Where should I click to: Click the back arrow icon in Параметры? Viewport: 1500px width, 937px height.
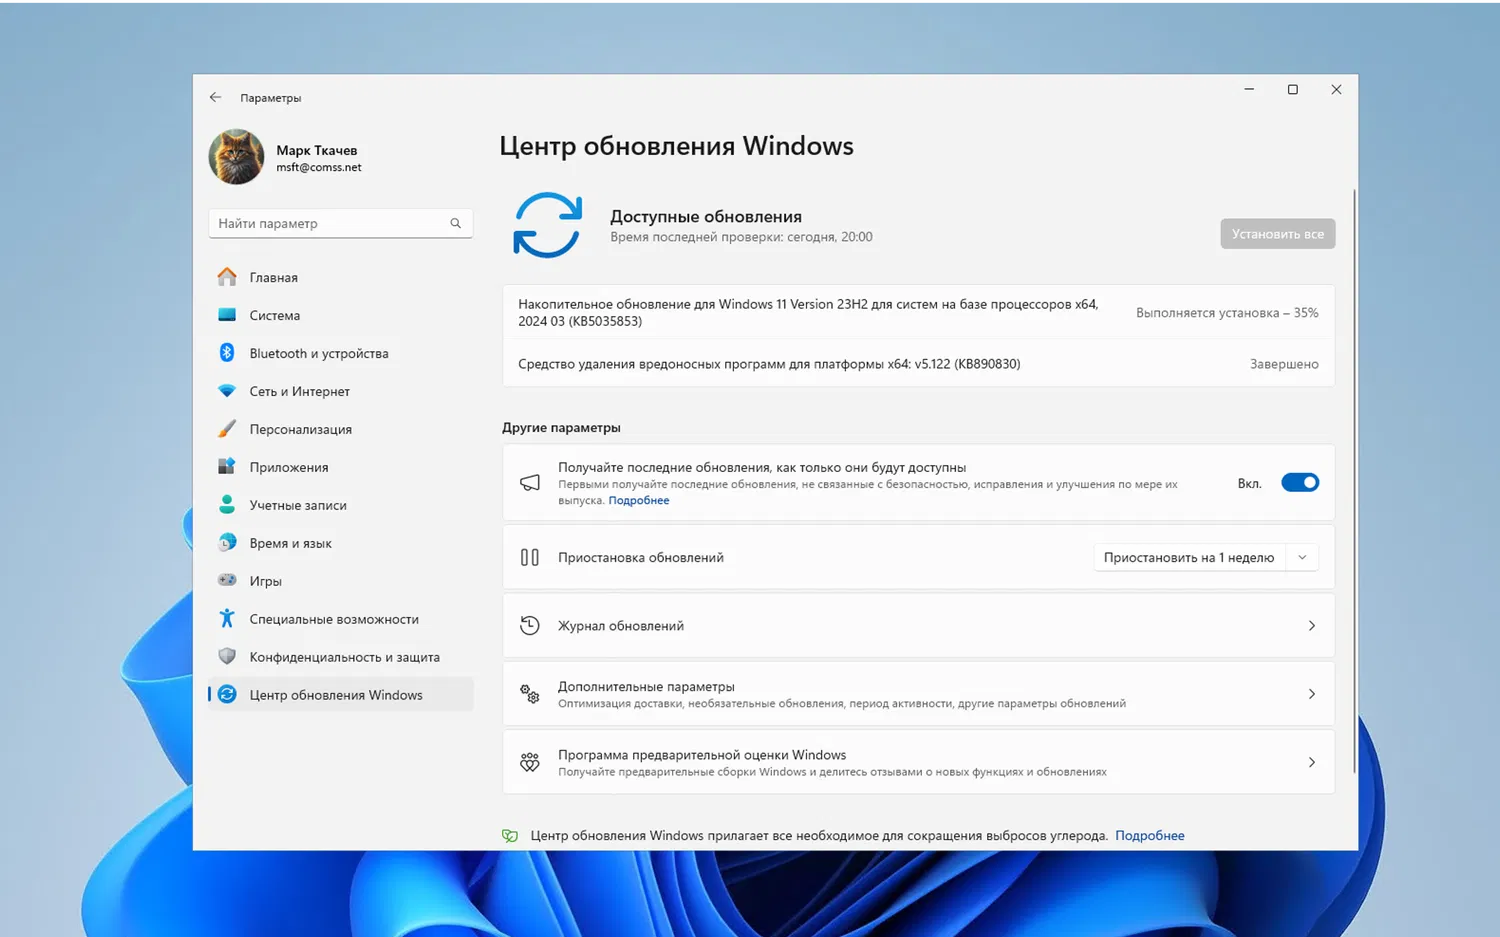pos(215,97)
